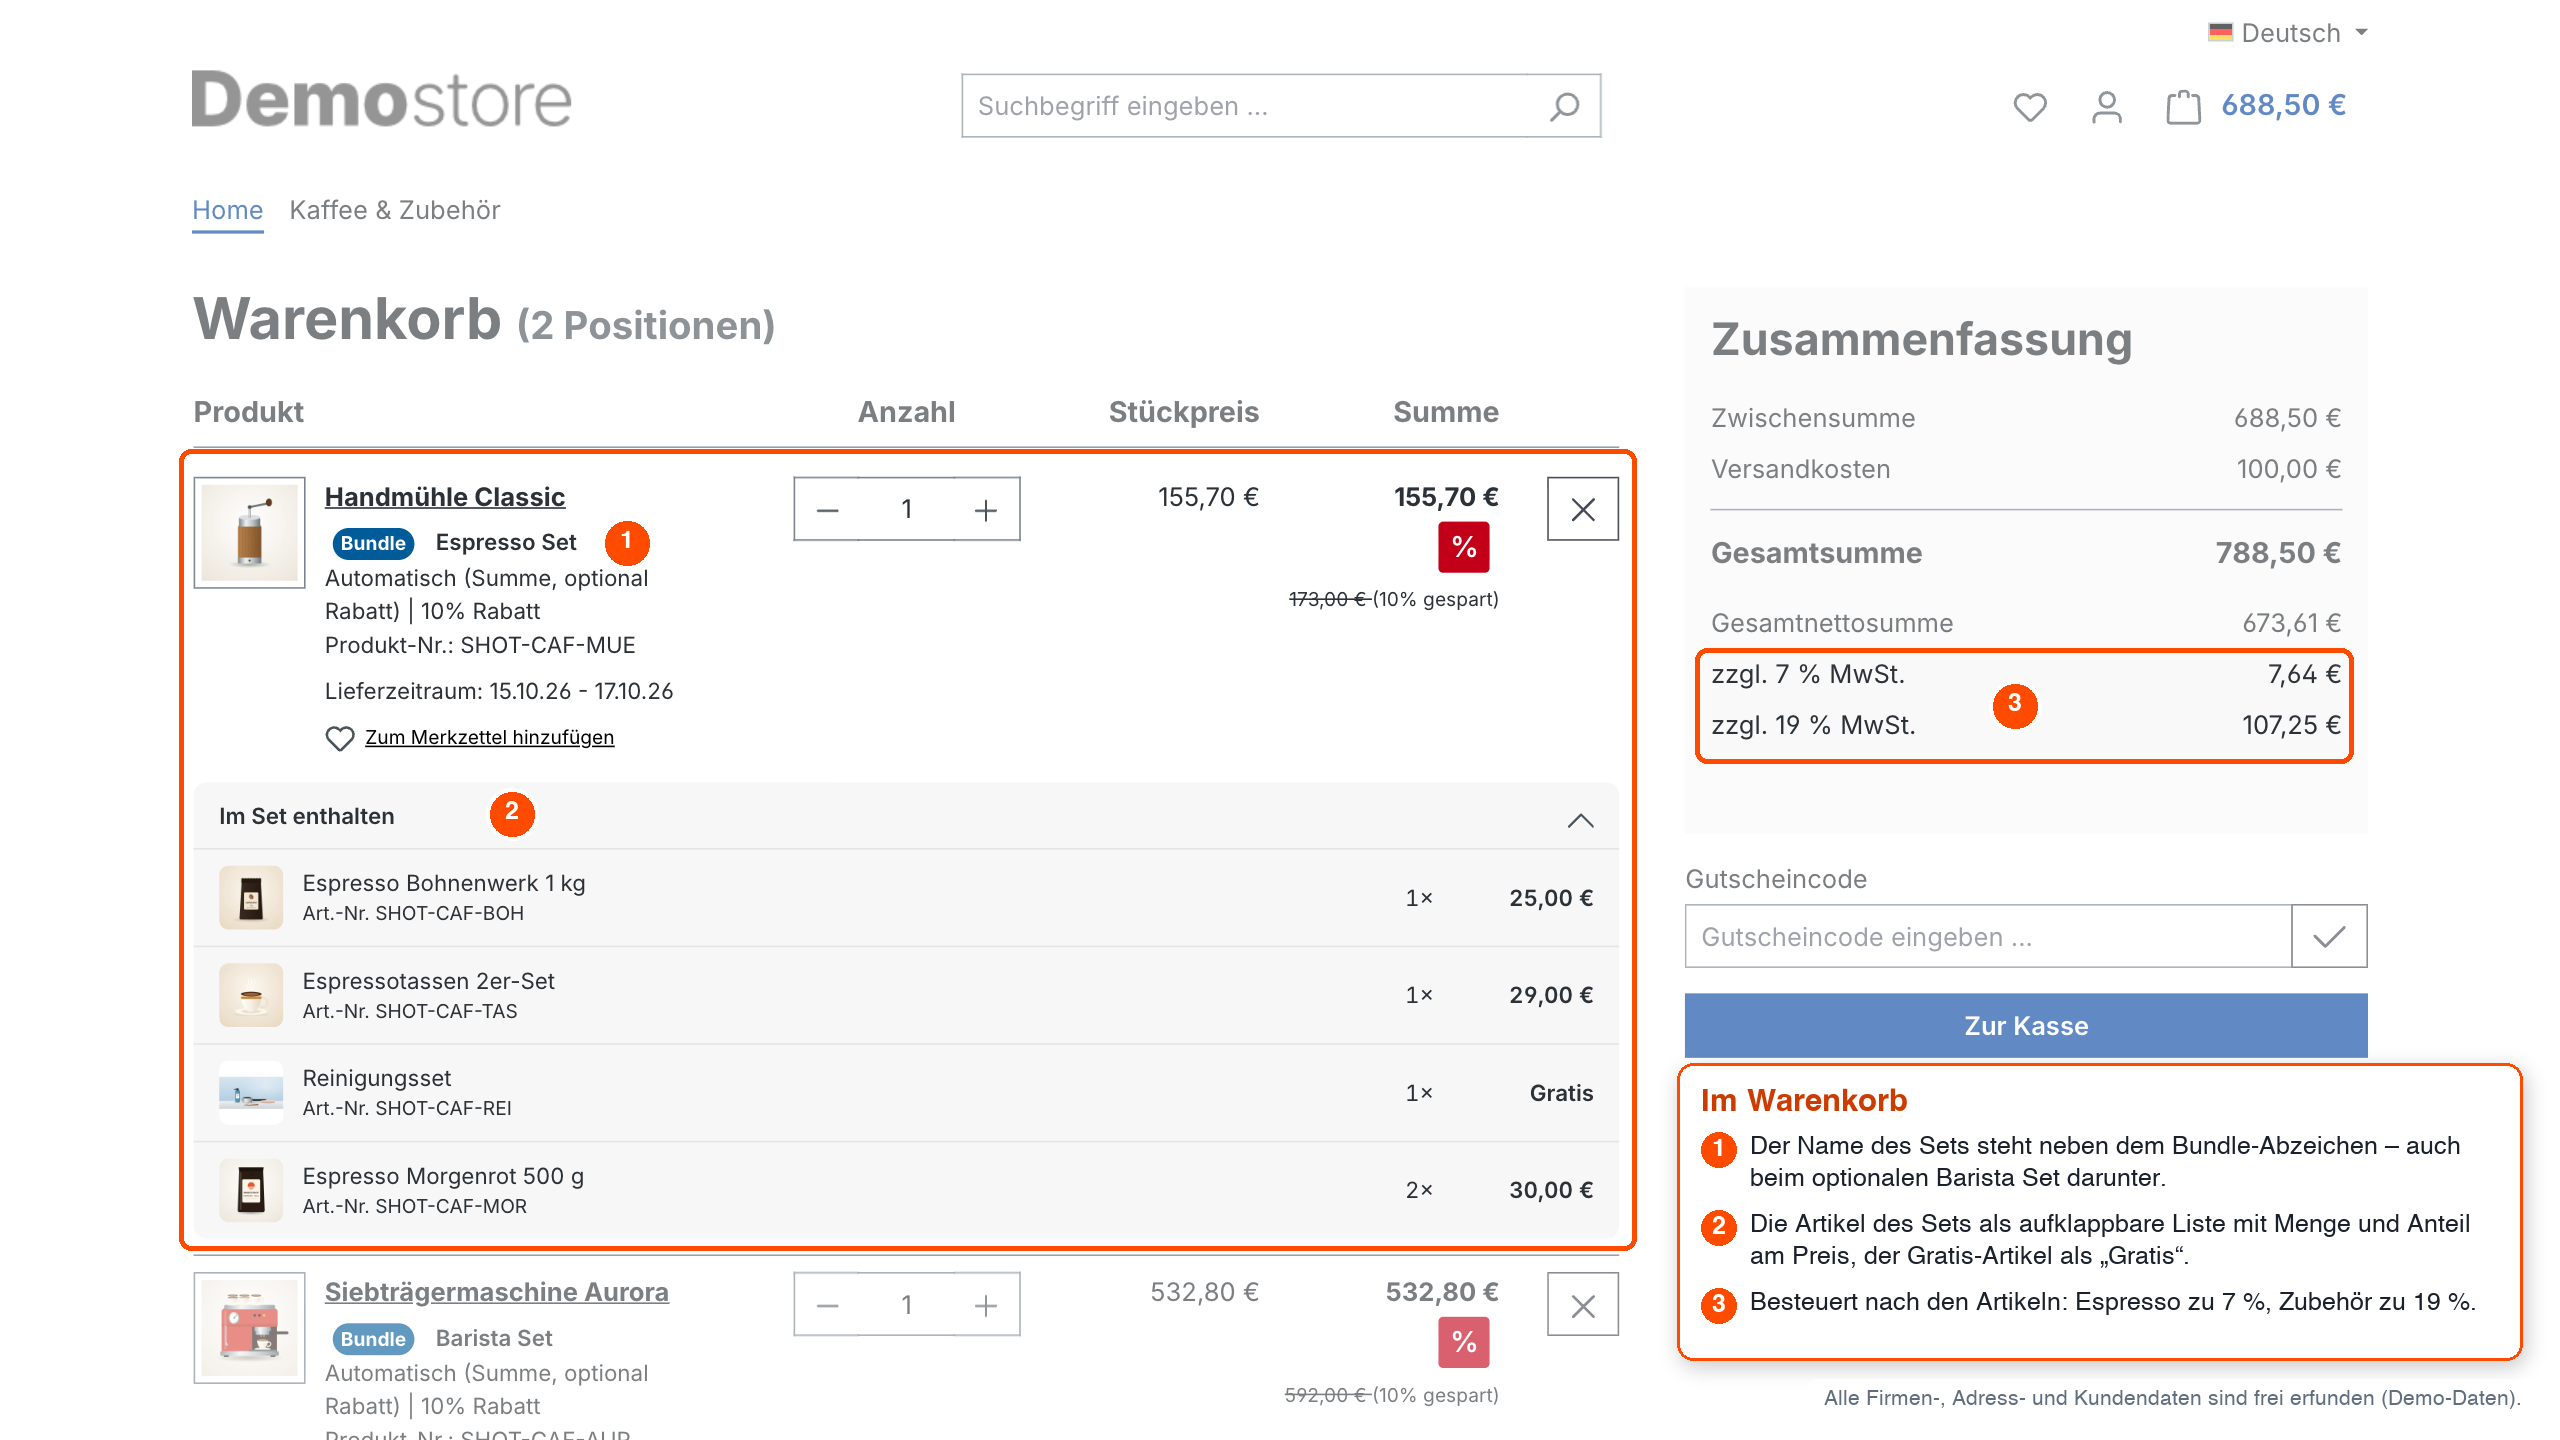Remove Siebträgermaschine Aurora from cart

[x=1583, y=1305]
